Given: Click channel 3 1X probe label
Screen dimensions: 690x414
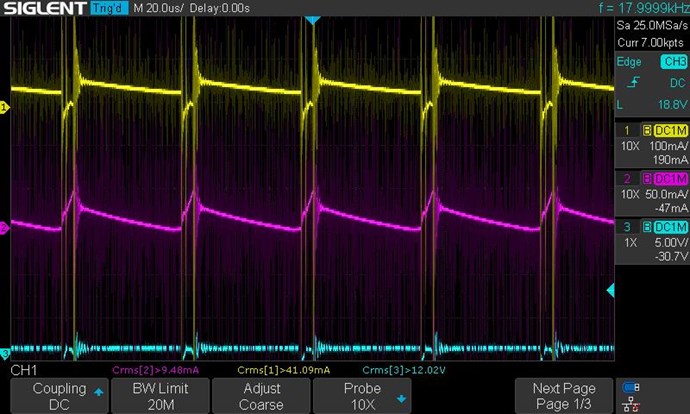Looking at the screenshot, I should pos(631,242).
